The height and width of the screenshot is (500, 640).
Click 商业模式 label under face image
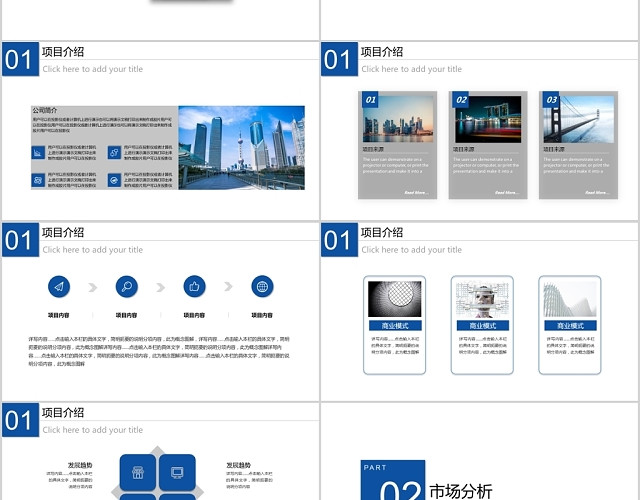[x=483, y=326]
